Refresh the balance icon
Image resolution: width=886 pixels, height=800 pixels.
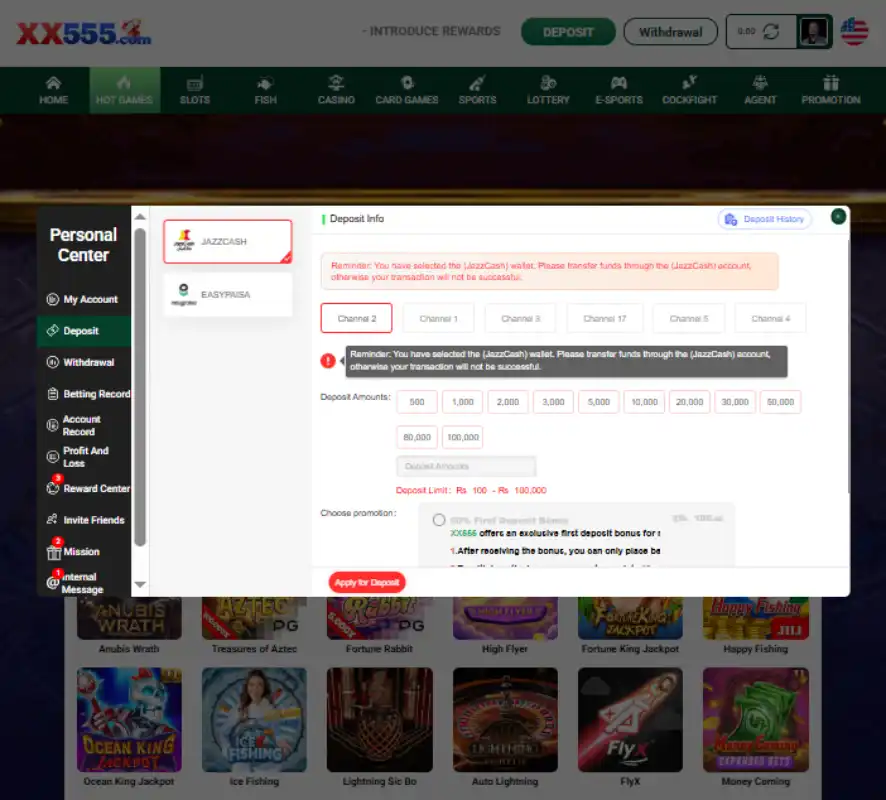tap(771, 32)
